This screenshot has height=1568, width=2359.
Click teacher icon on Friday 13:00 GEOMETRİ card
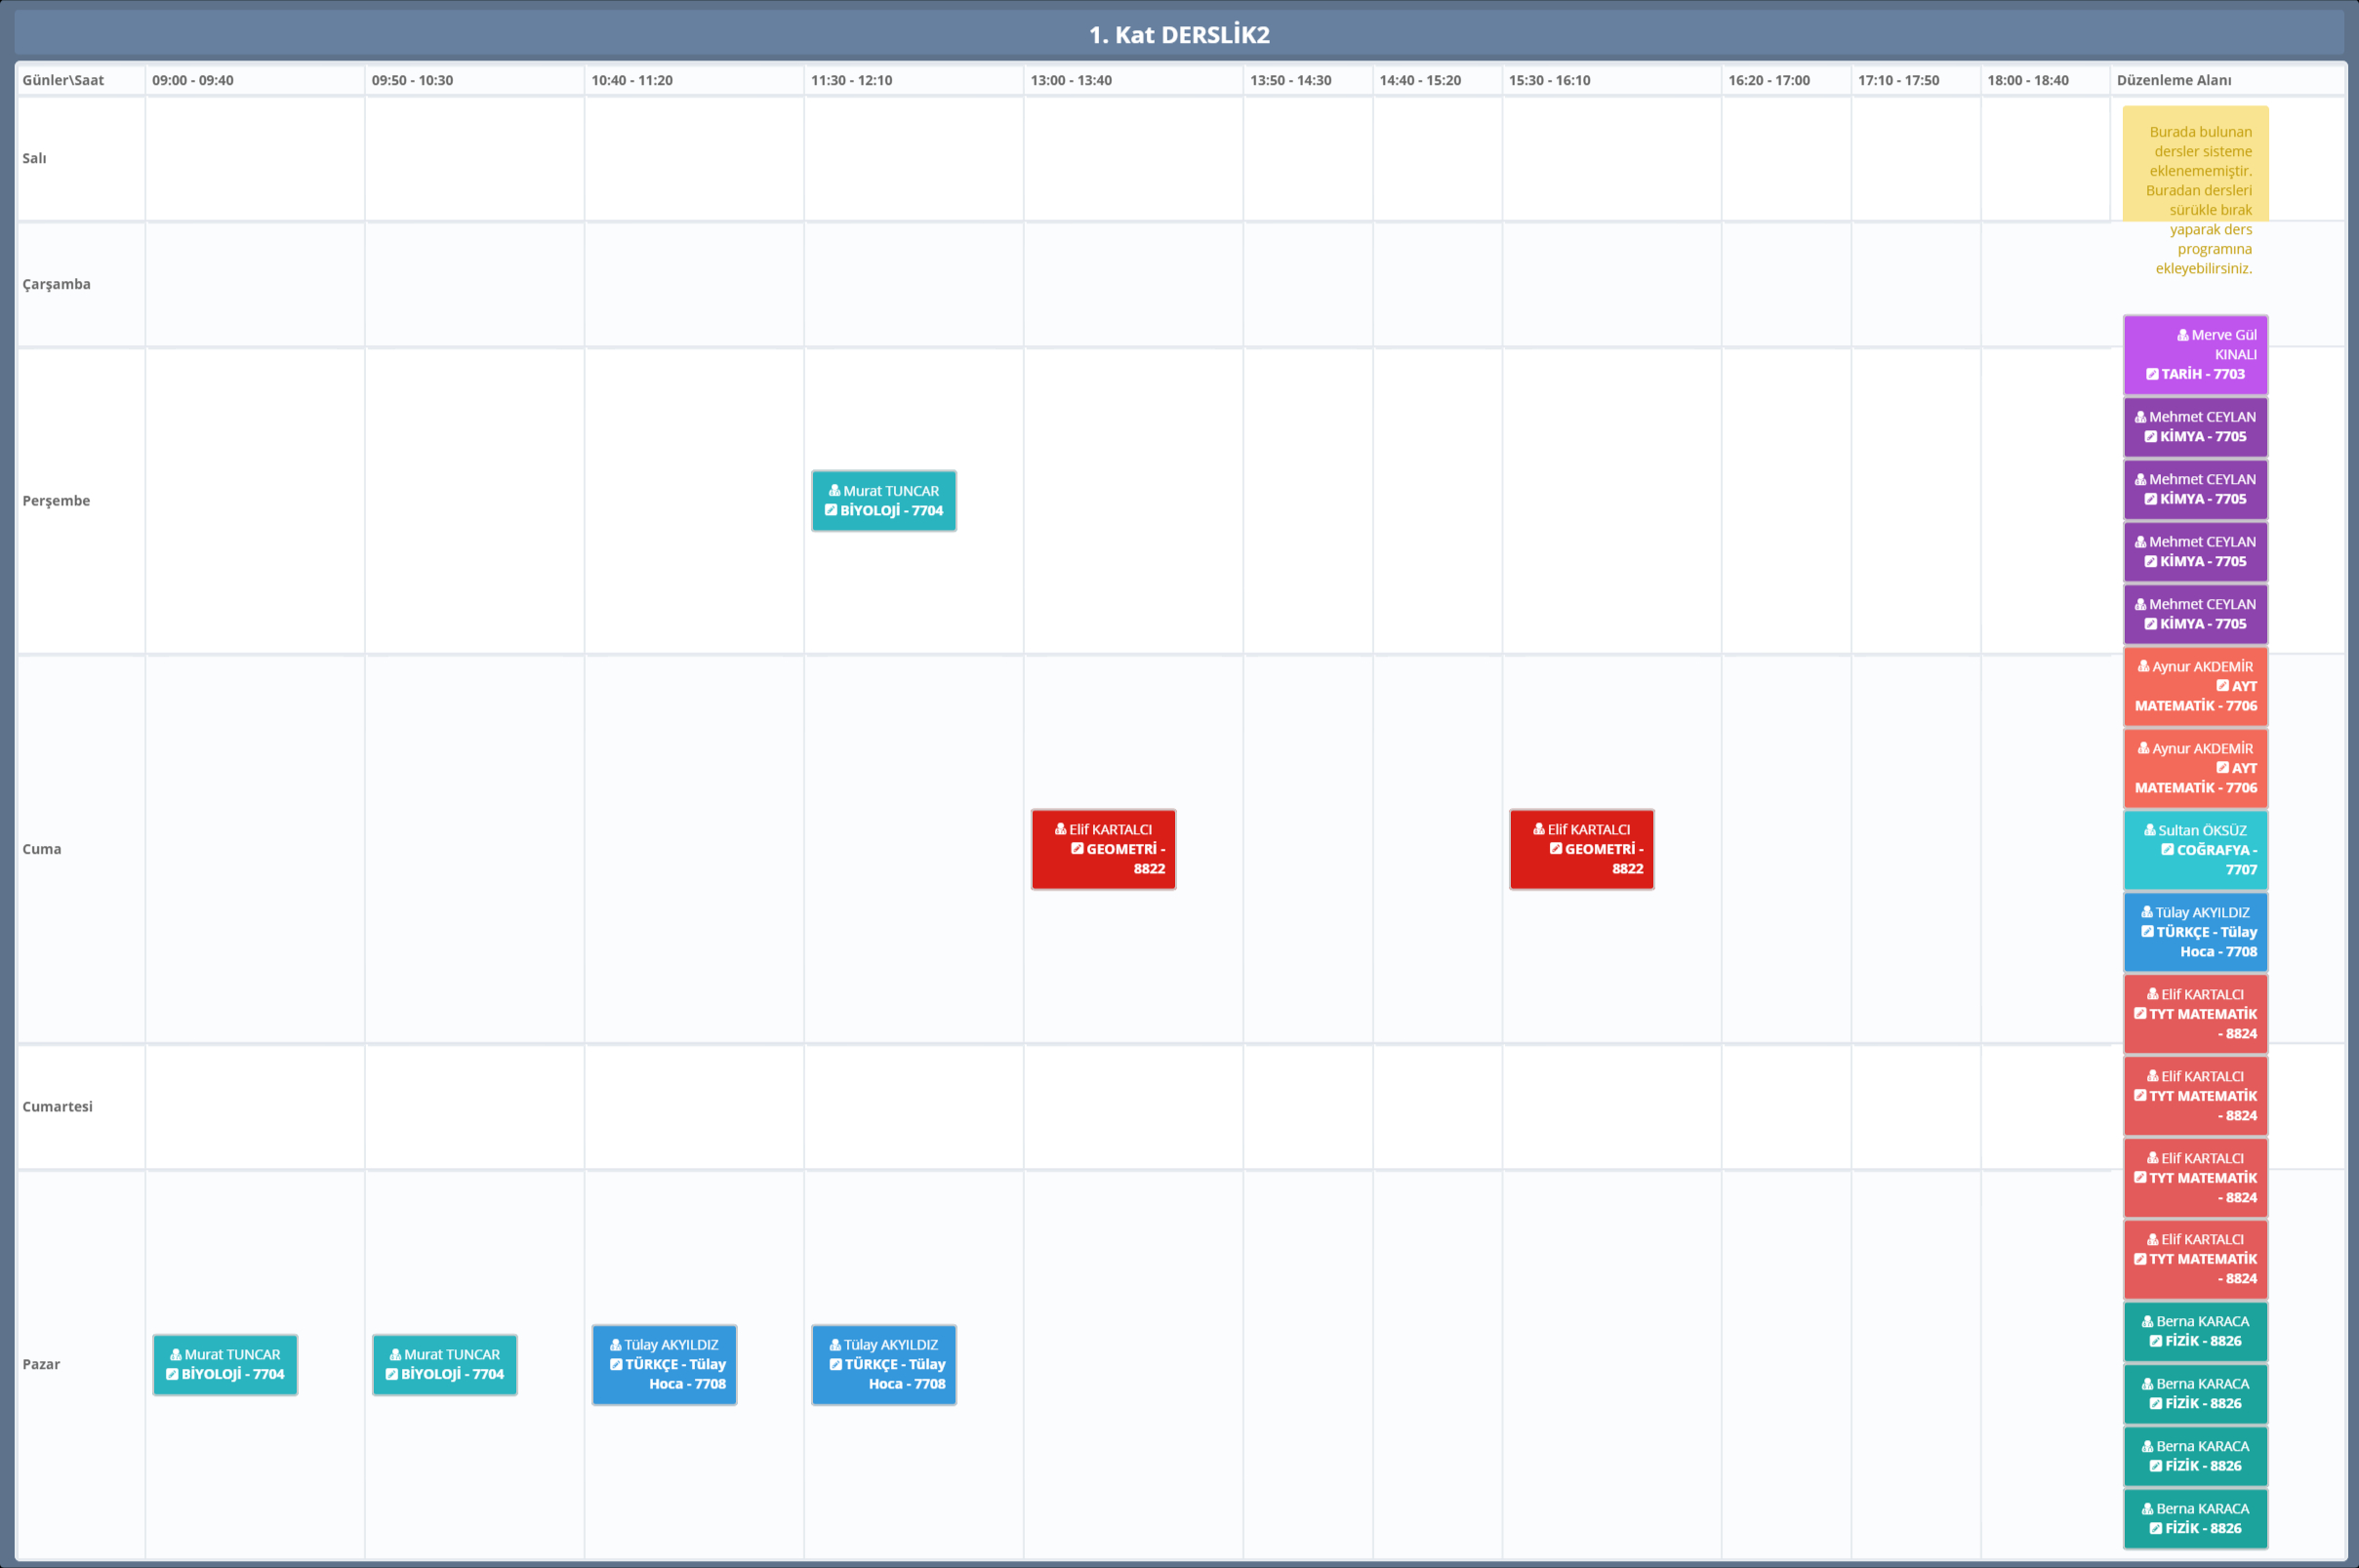tap(1061, 829)
